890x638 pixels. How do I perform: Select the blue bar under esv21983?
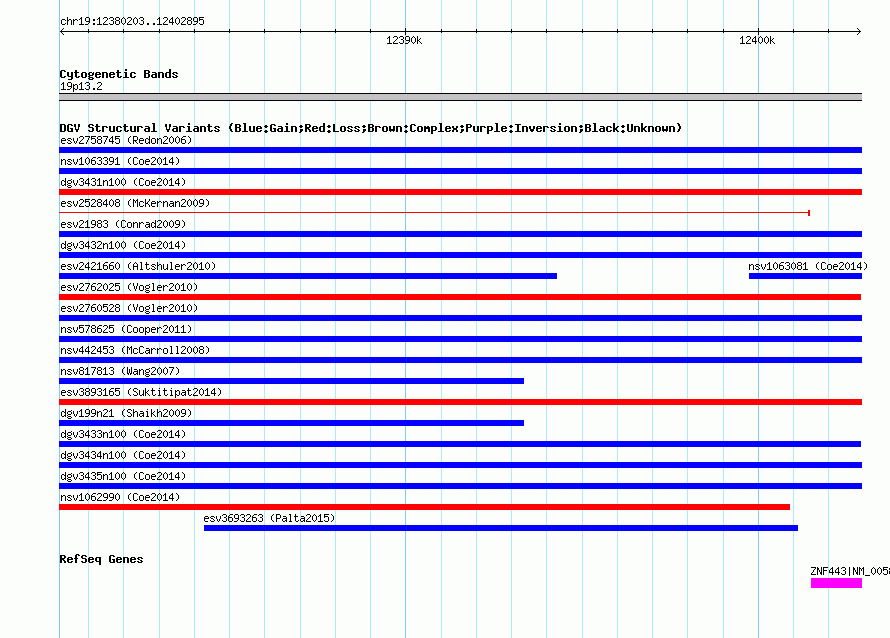tap(460, 234)
